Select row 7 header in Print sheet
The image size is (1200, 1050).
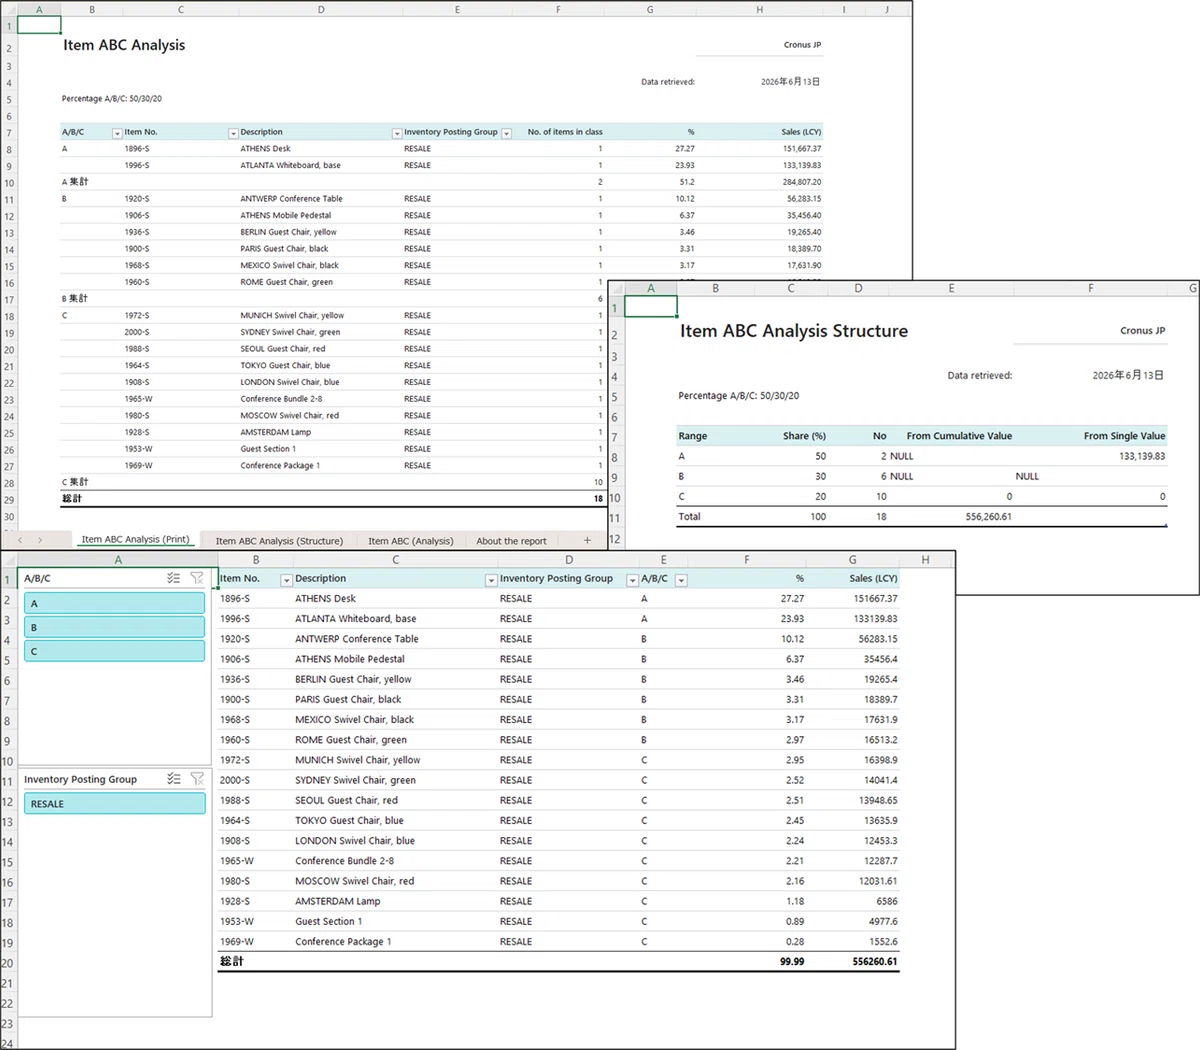click(9, 133)
